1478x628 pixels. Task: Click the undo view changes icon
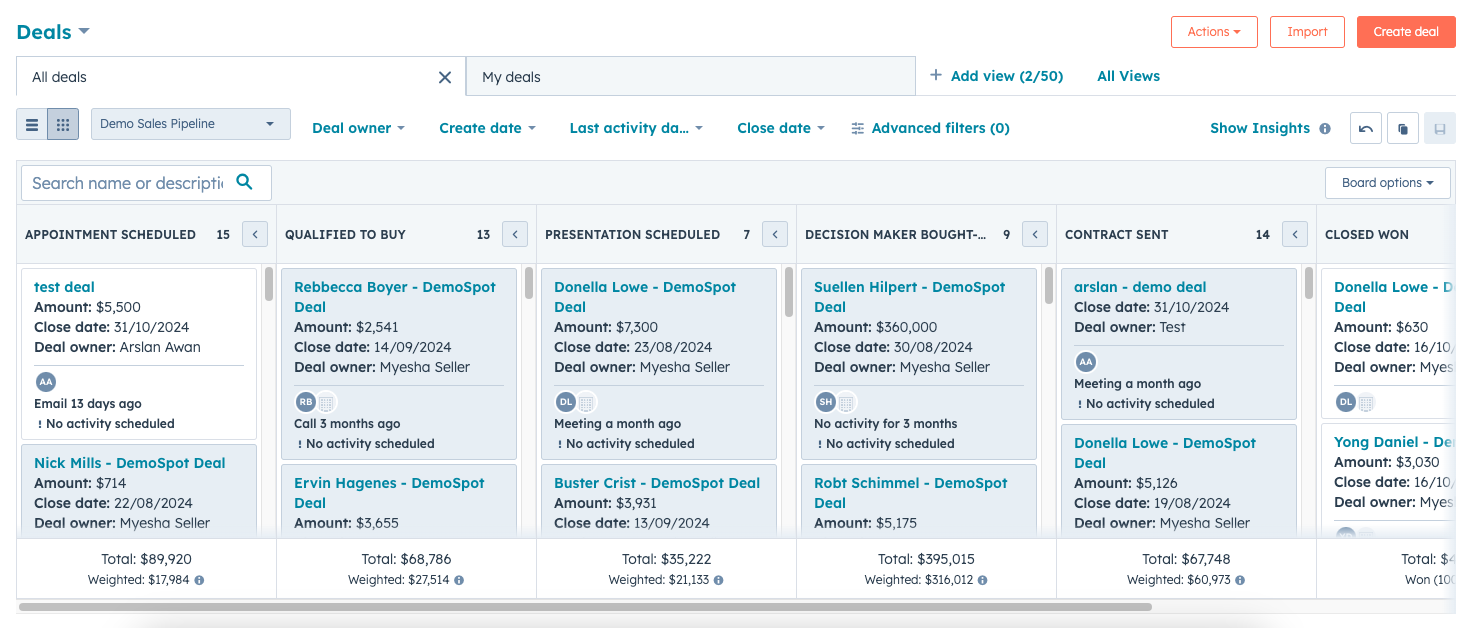pos(1366,128)
